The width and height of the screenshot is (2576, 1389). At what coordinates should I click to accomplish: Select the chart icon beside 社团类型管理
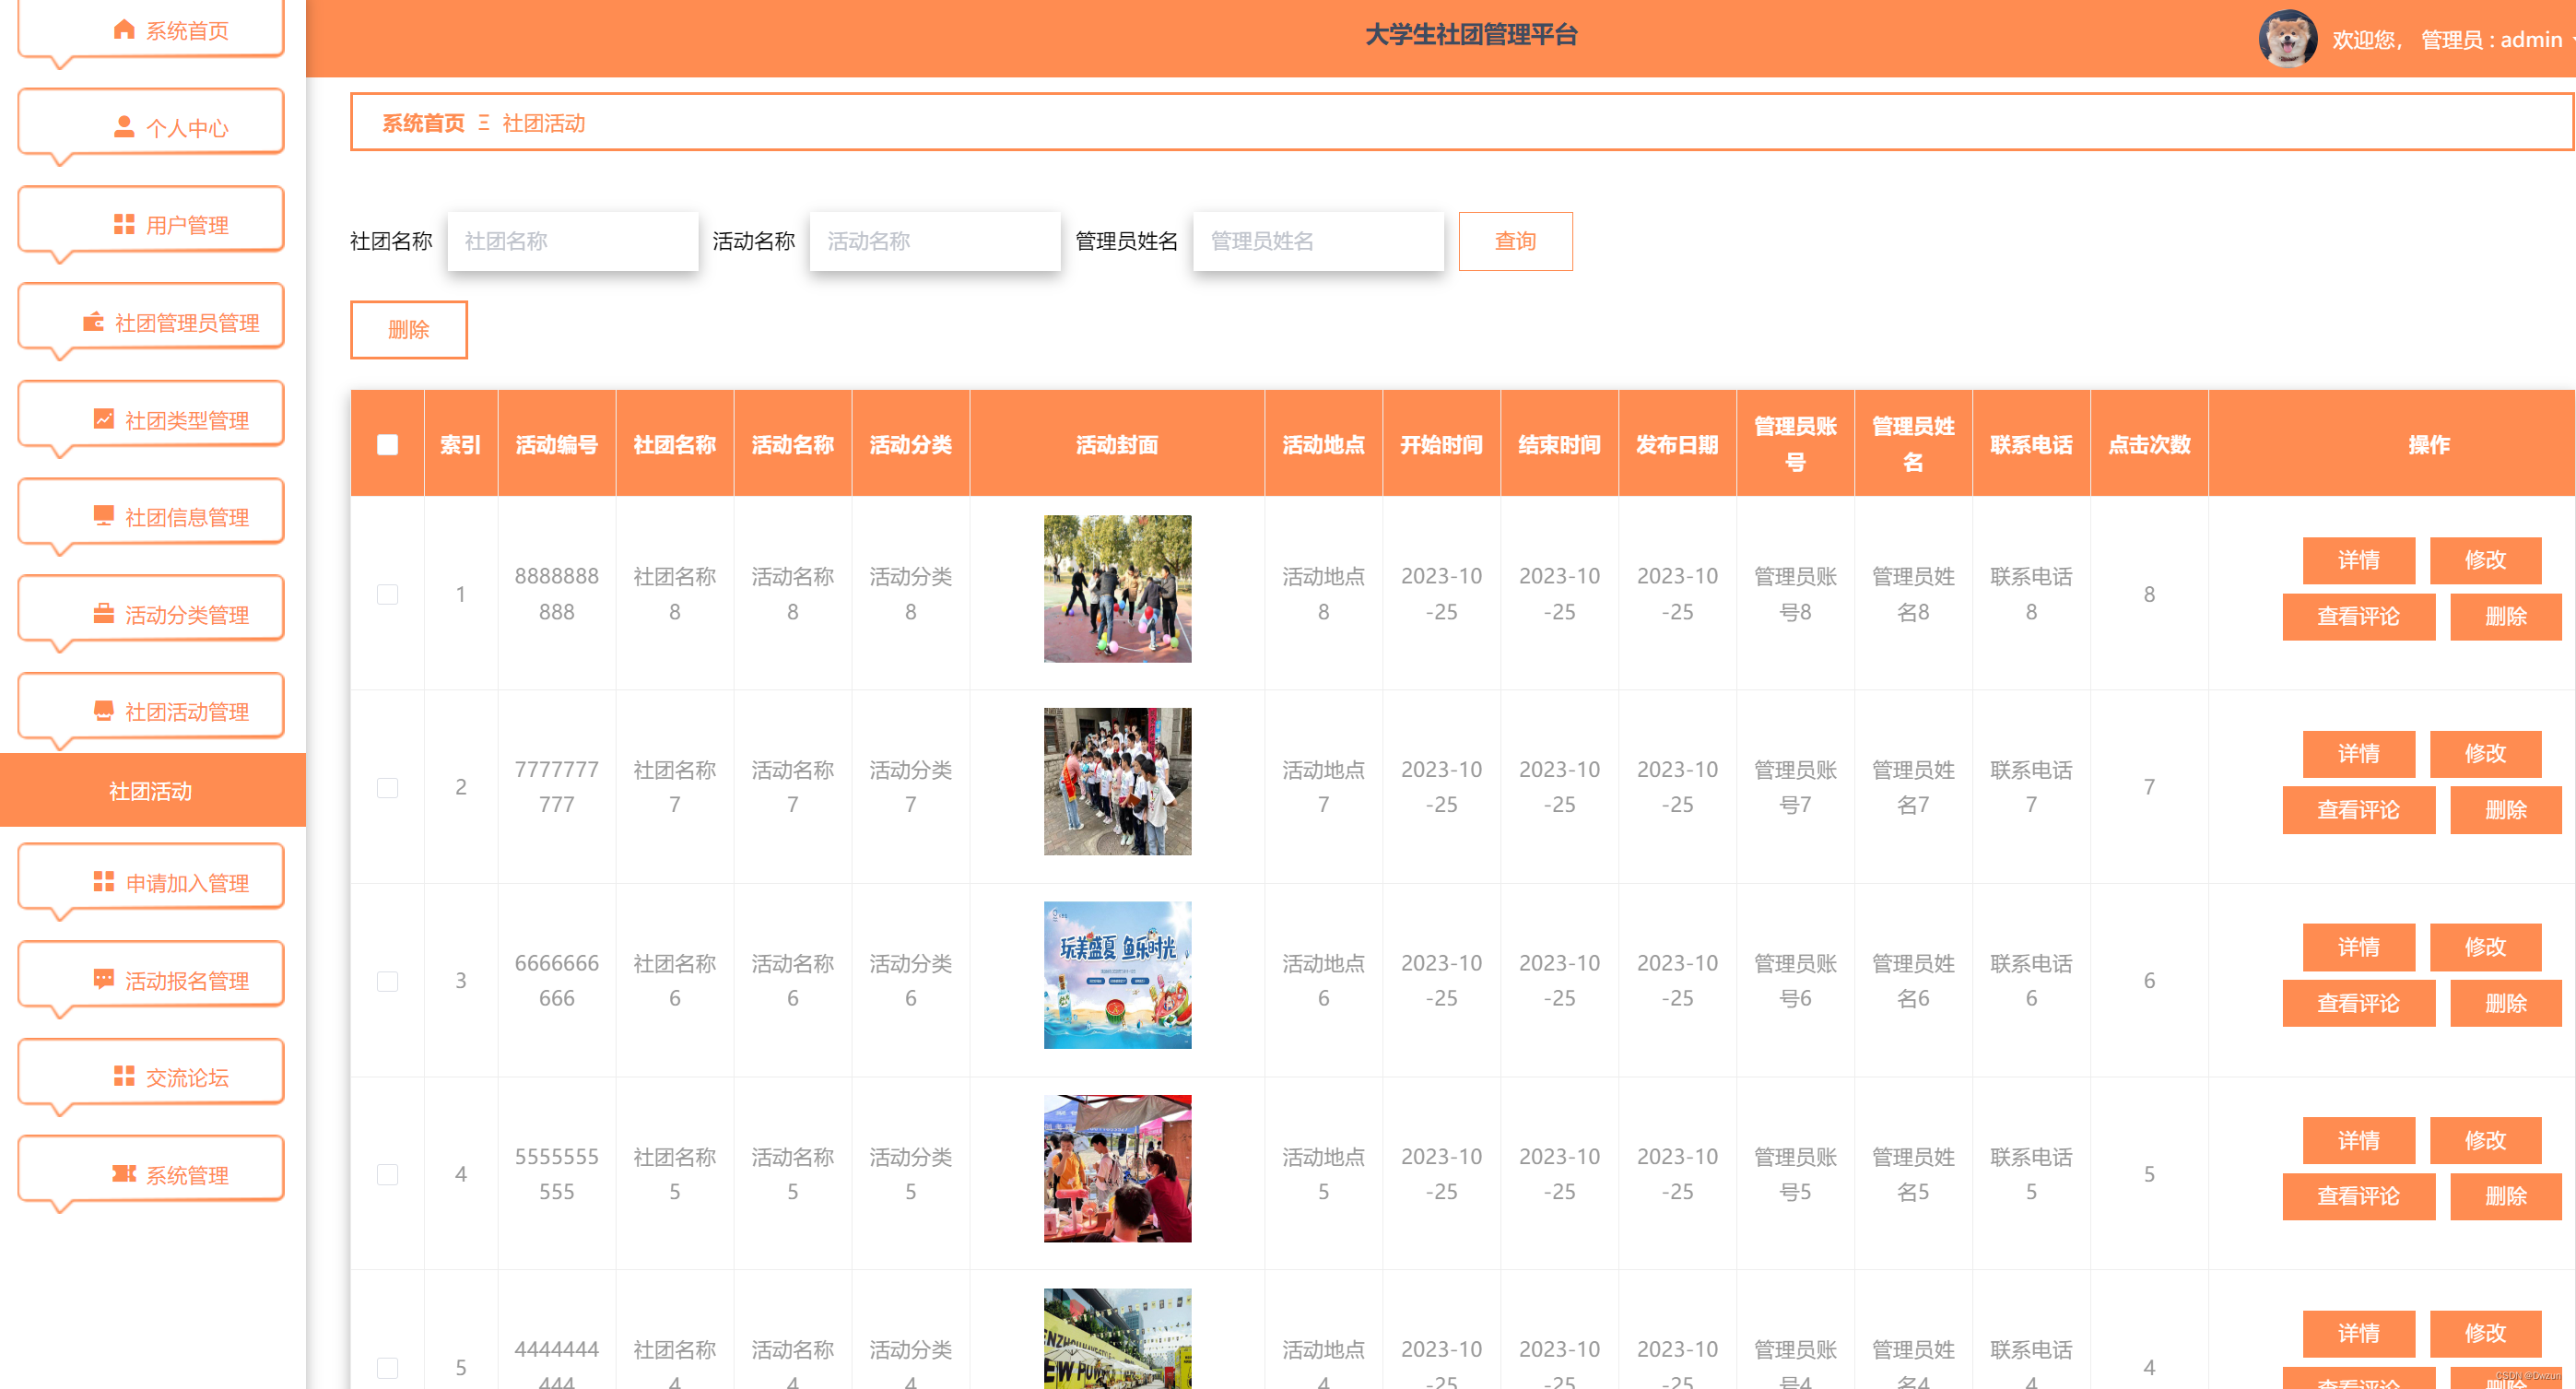point(104,418)
